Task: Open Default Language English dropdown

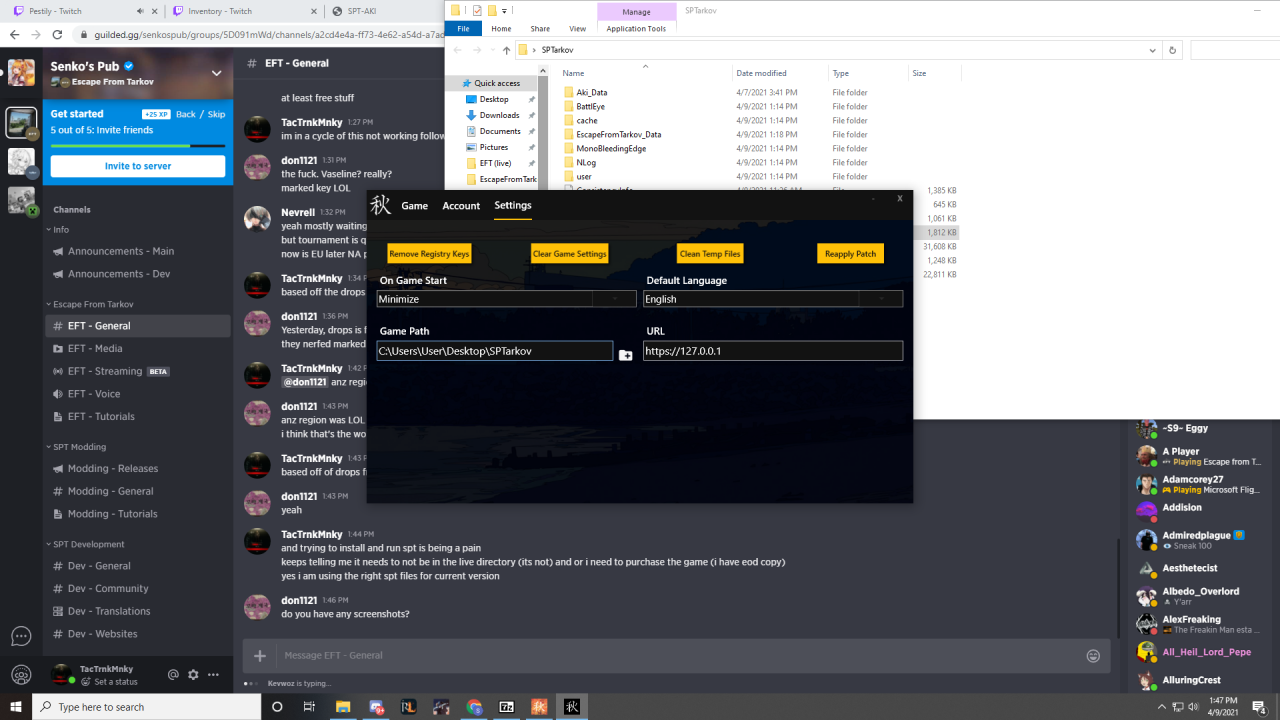Action: [773, 299]
